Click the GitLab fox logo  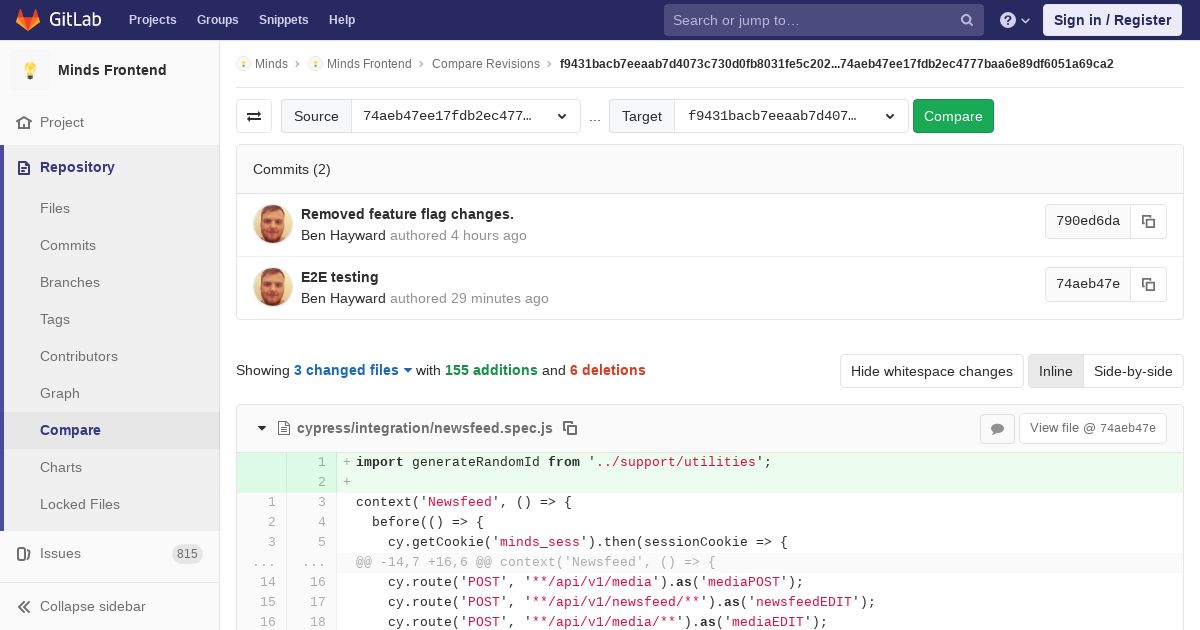28,19
